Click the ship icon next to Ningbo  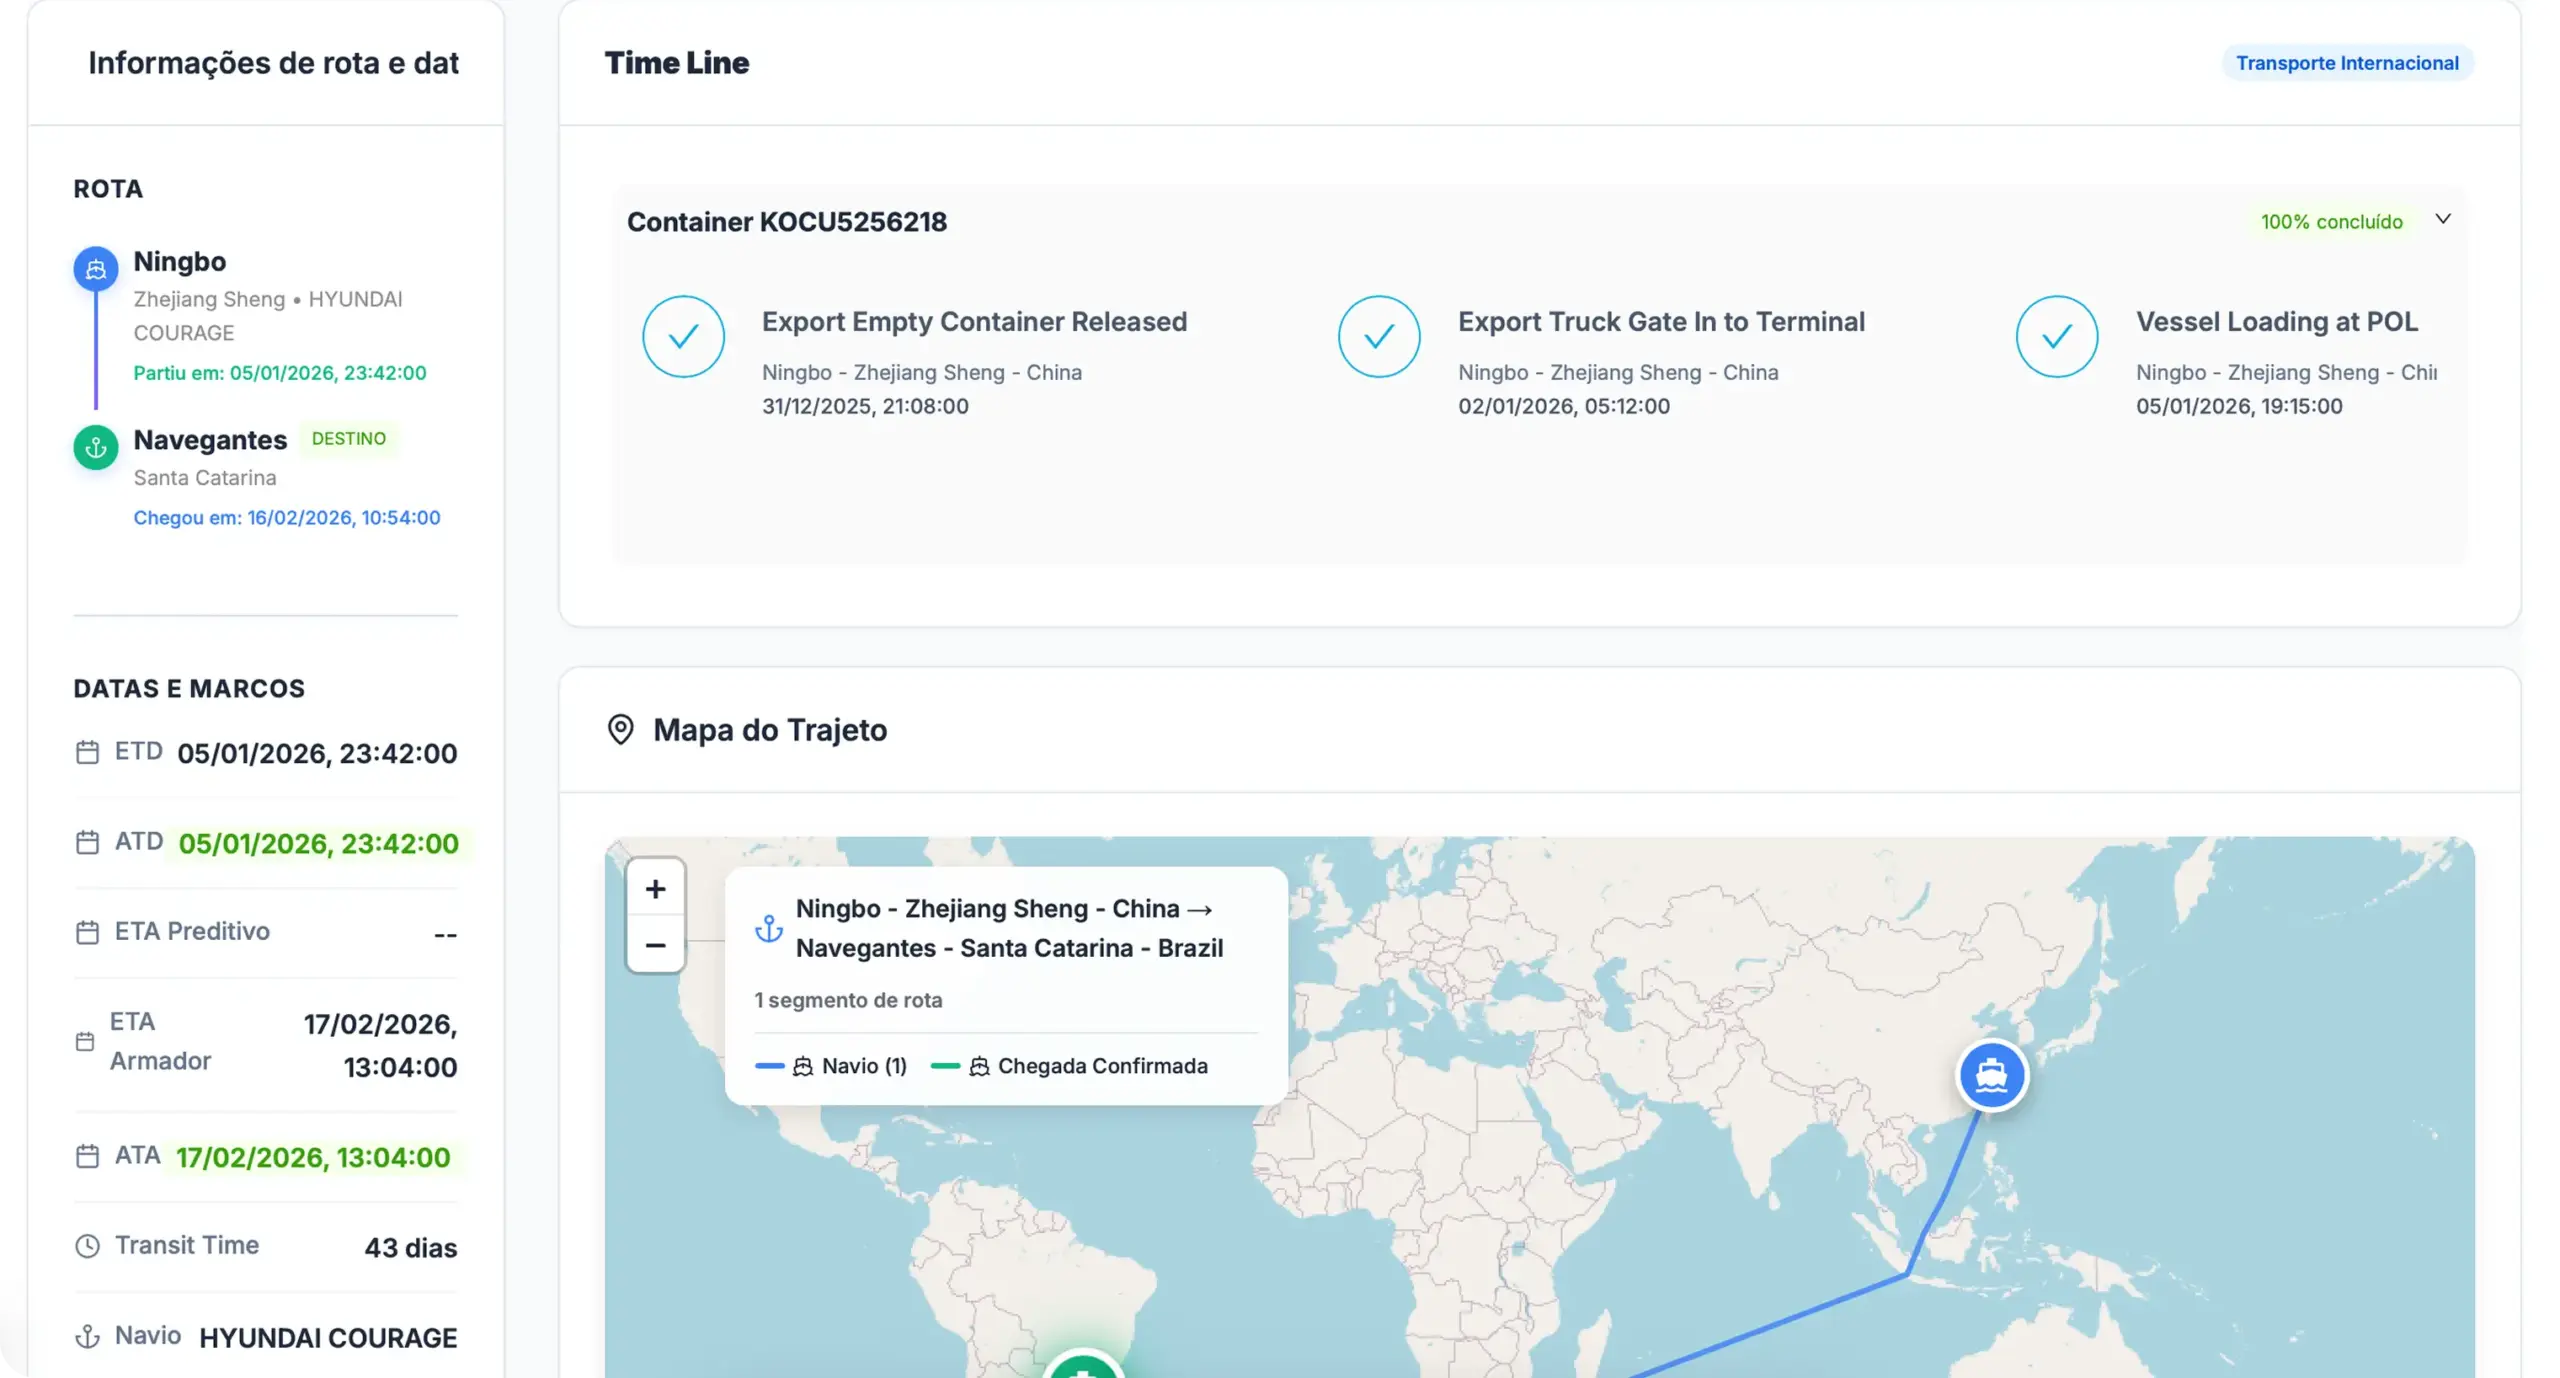(x=95, y=268)
